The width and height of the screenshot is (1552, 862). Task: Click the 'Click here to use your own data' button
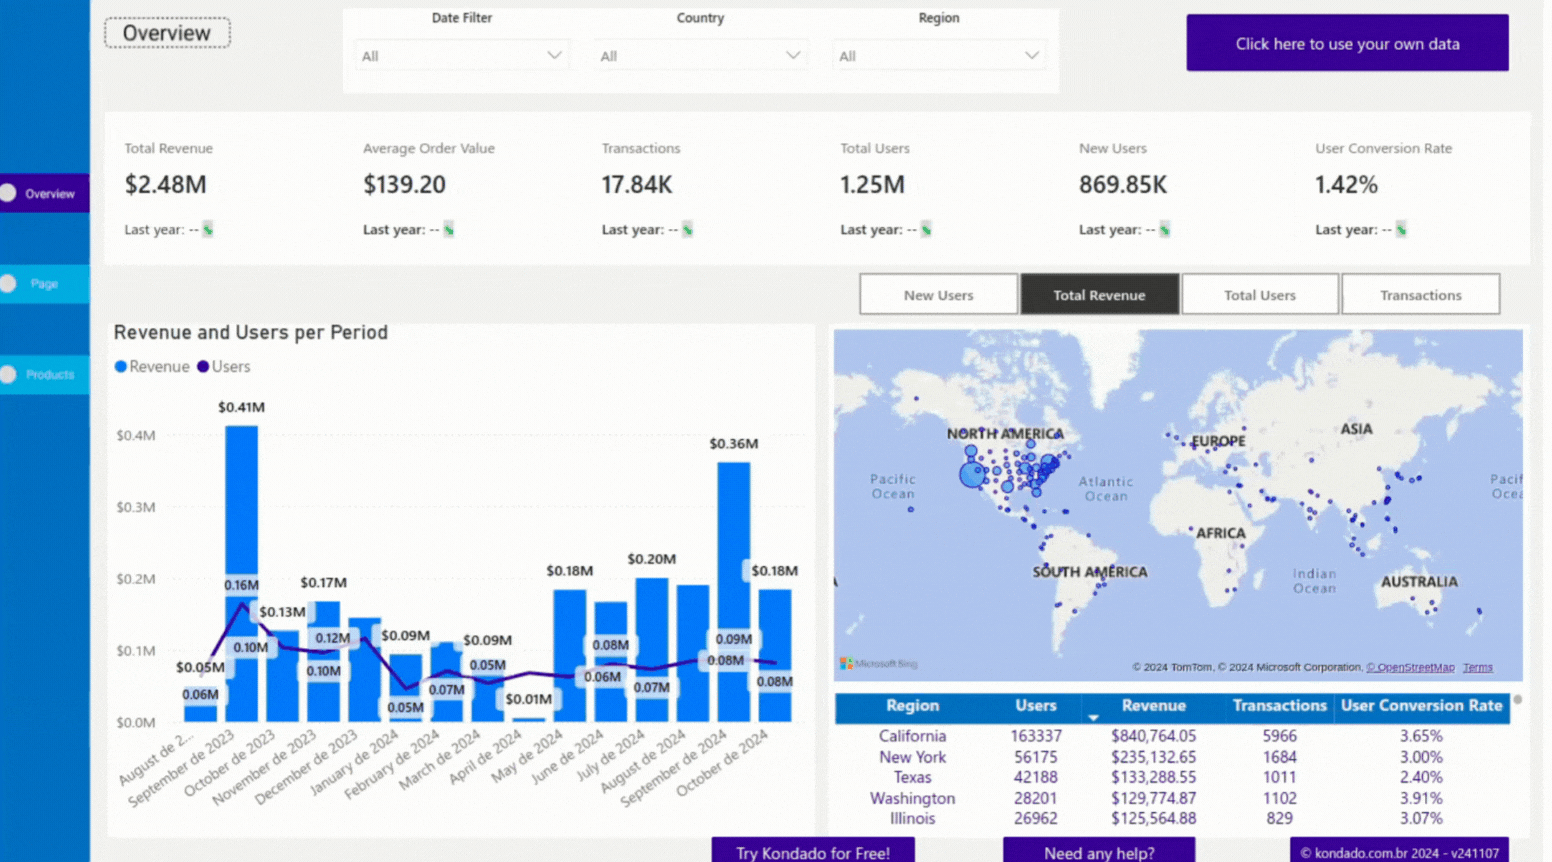coord(1347,43)
